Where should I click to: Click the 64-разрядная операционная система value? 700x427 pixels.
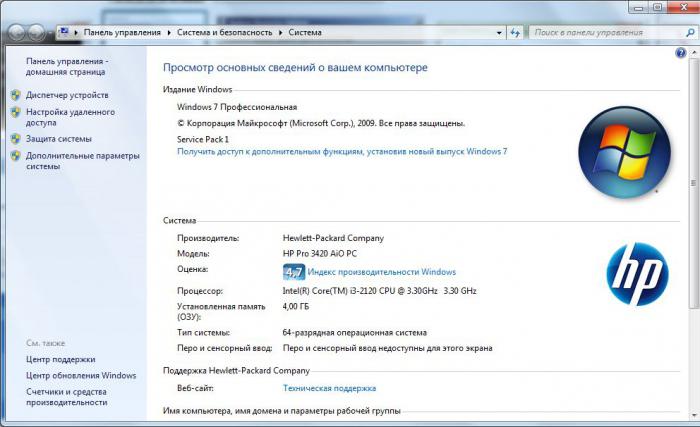[x=354, y=333]
